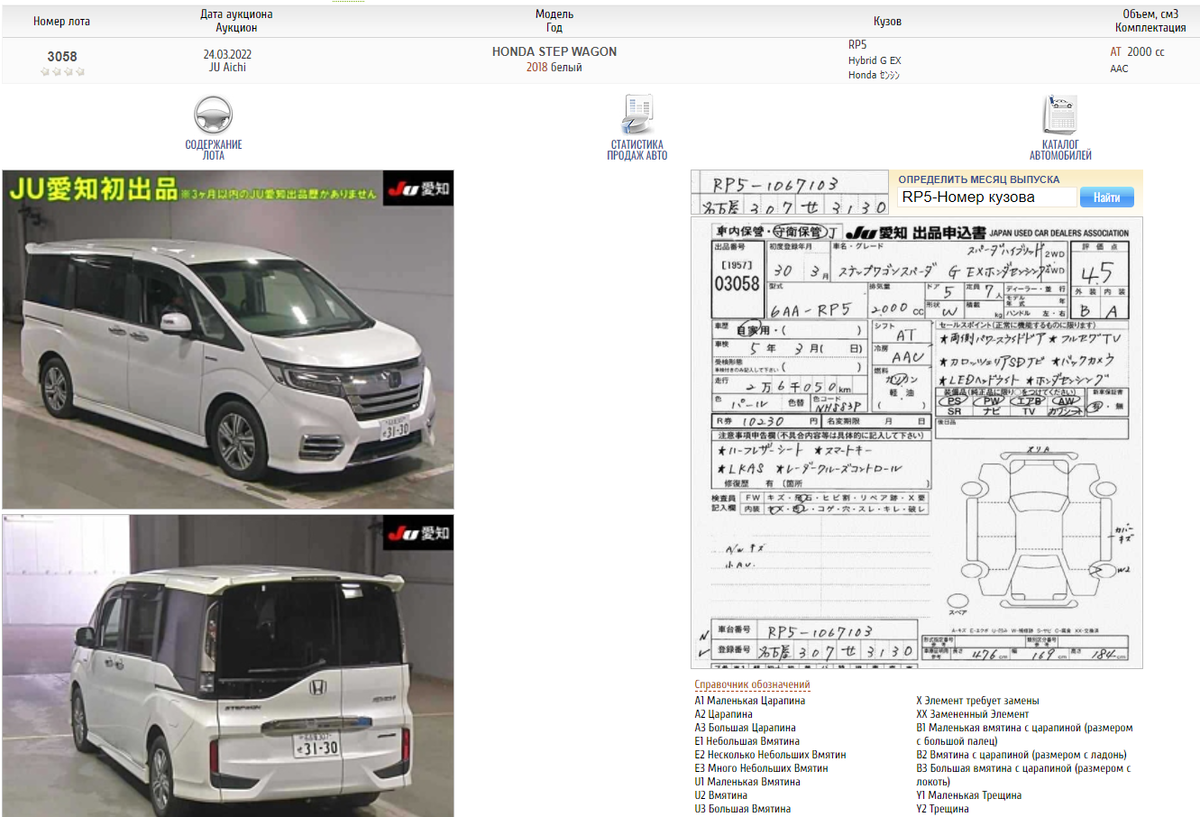1200x817 pixels.
Task: Click the СОДЕРЖАНИЕ ЛОТА link
Action: pyautogui.click(x=213, y=150)
